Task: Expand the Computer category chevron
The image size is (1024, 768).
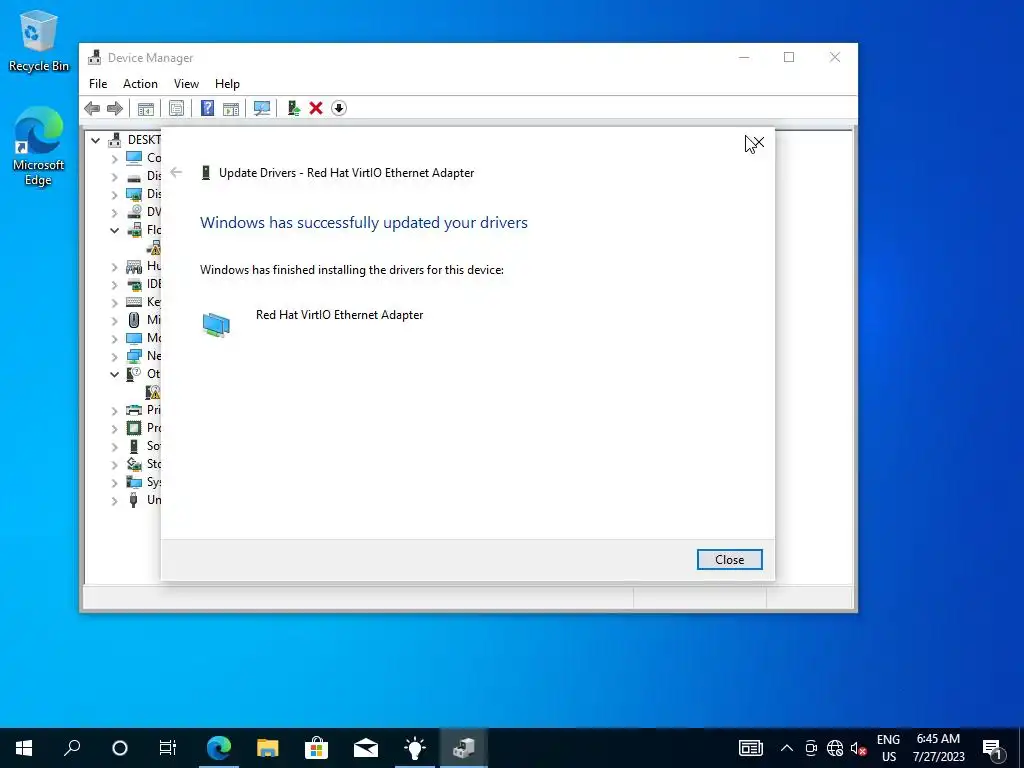Action: click(114, 158)
